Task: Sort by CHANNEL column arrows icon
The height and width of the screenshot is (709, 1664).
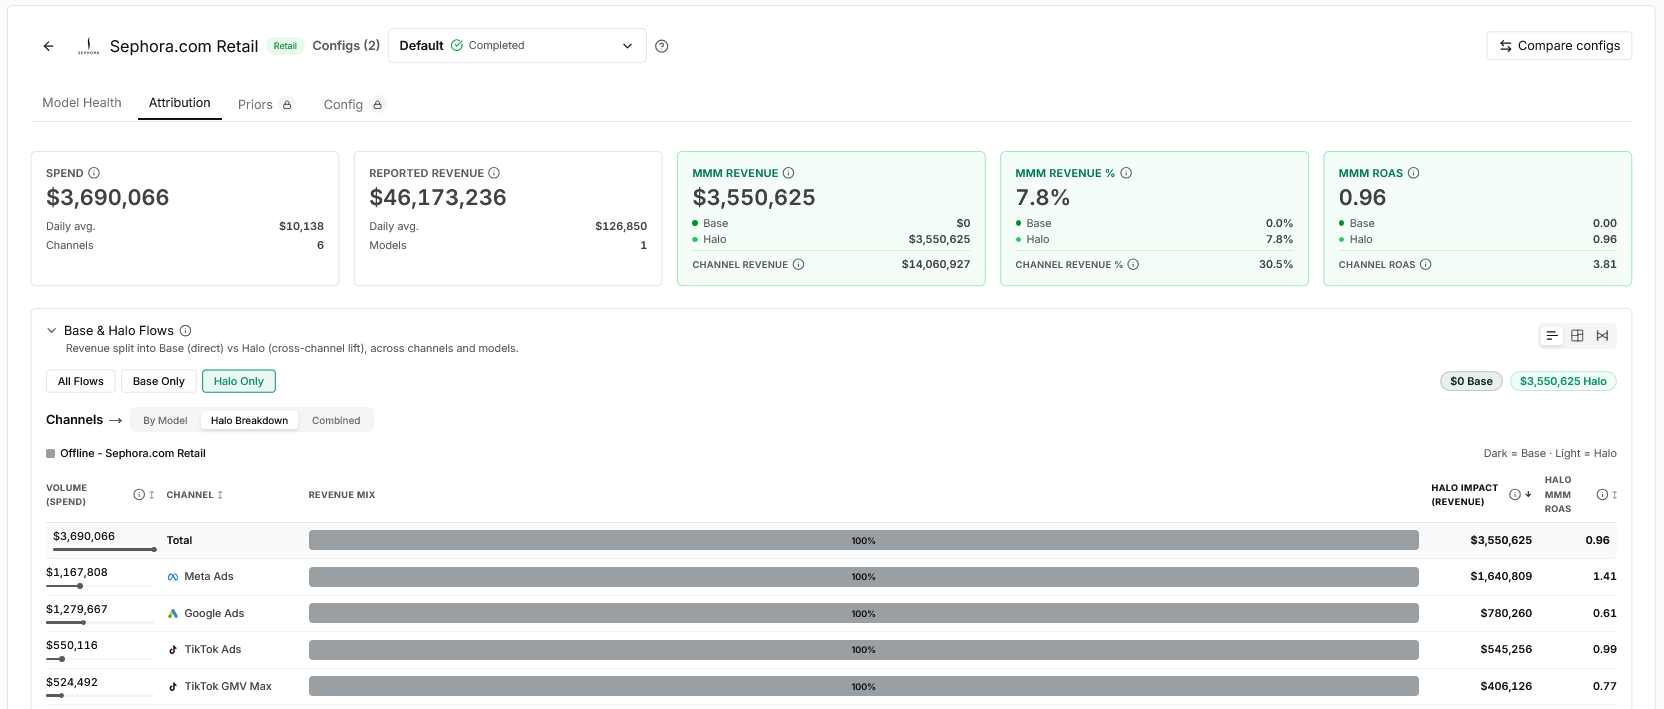Action: click(220, 495)
